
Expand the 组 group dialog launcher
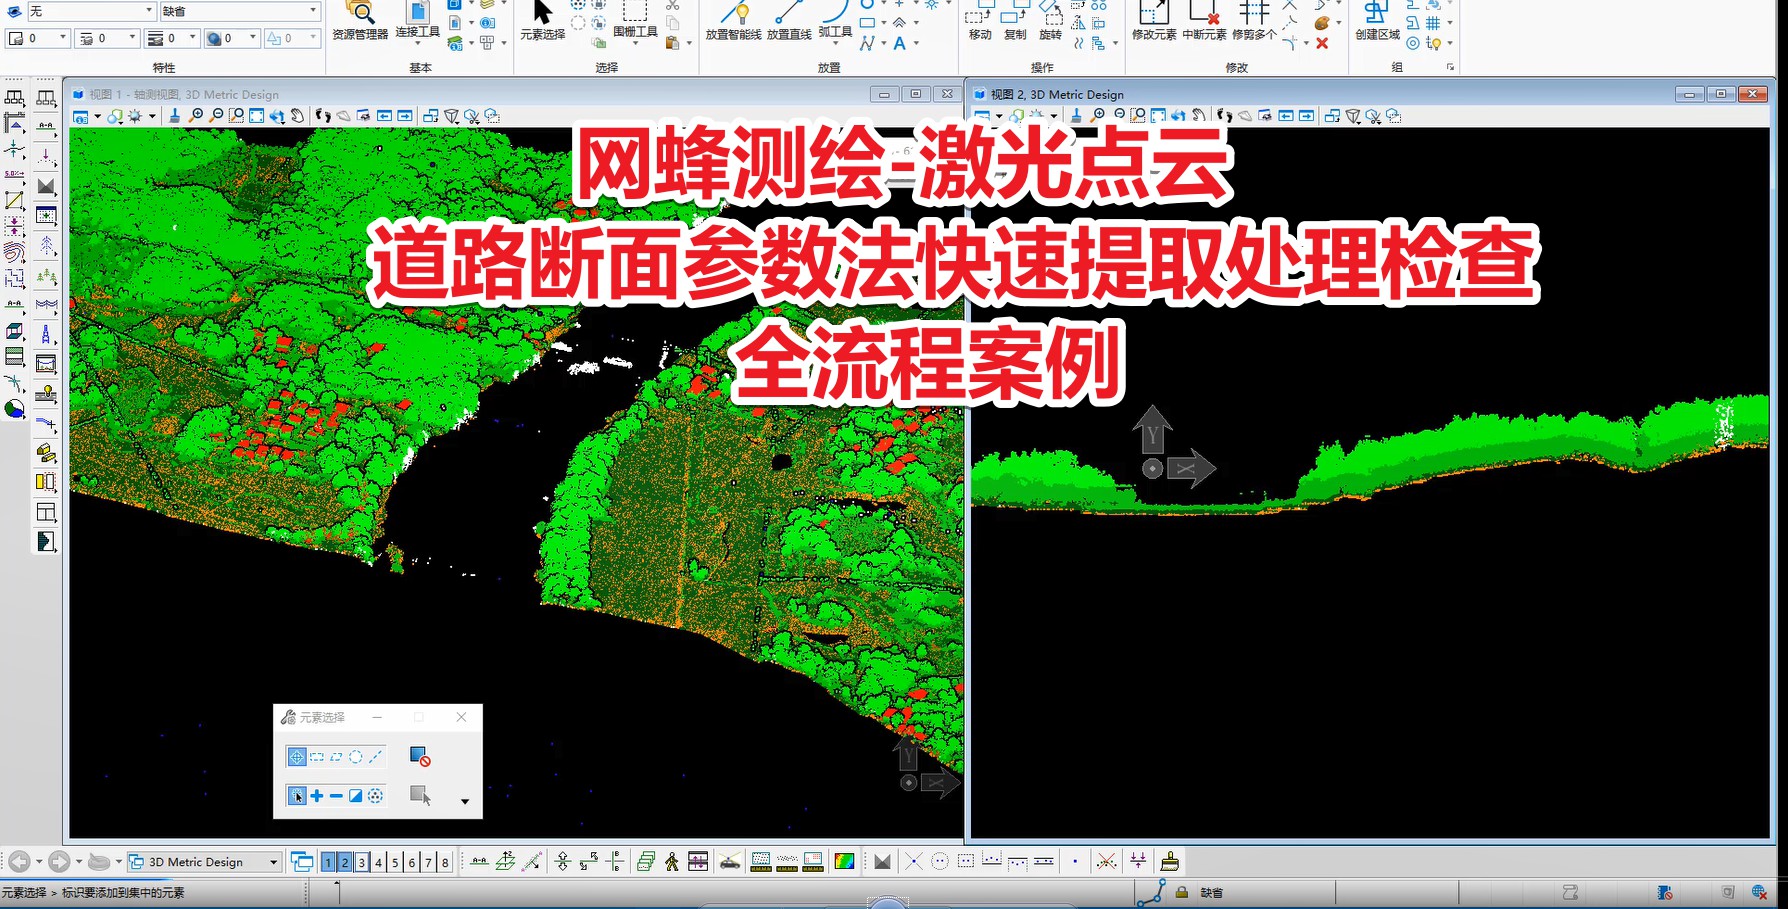point(1450,68)
